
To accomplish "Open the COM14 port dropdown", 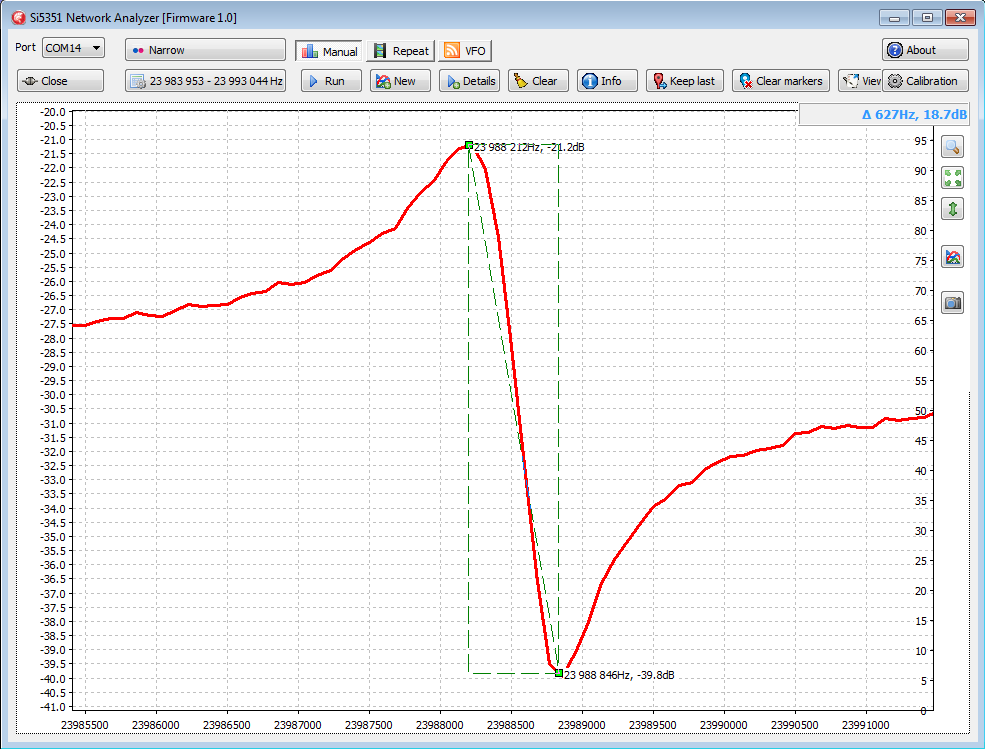I will coord(73,48).
